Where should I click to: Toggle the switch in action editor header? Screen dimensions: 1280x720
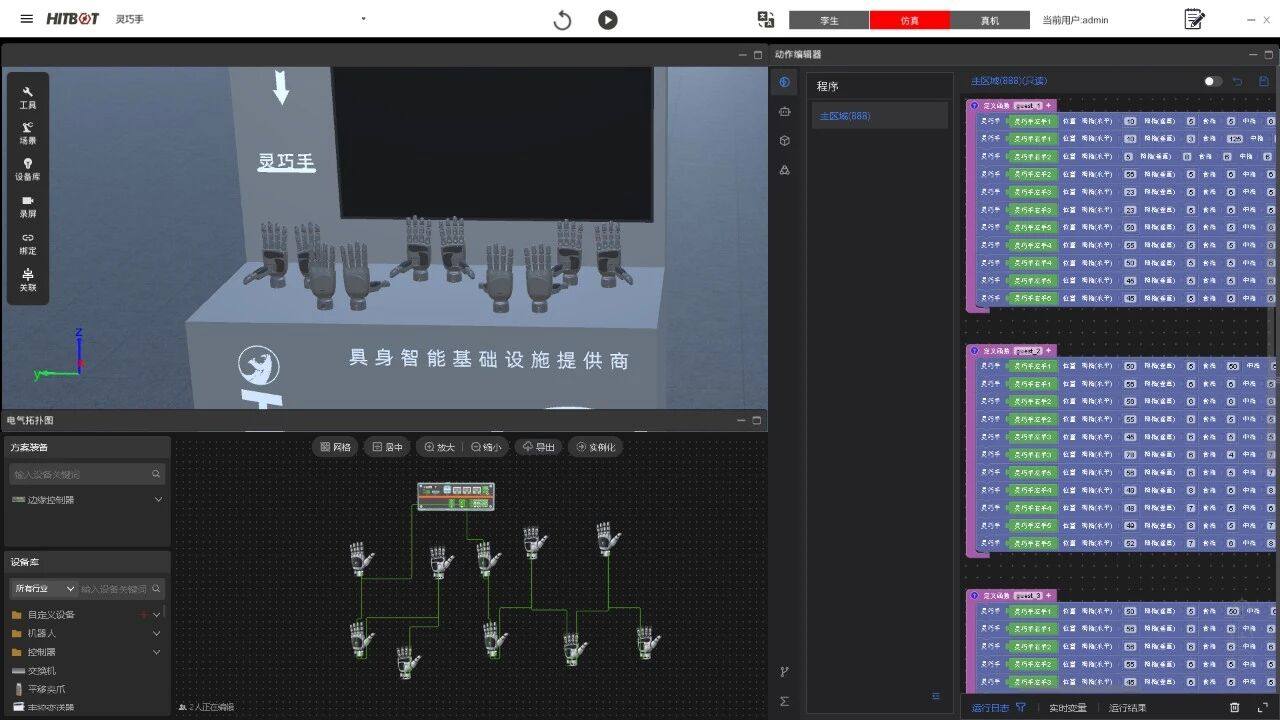1212,81
